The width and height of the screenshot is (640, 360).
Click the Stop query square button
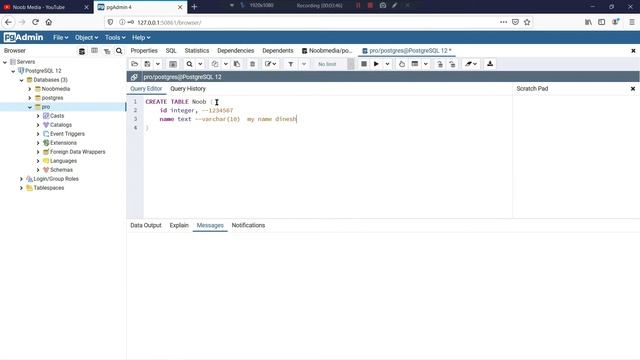coord(364,64)
